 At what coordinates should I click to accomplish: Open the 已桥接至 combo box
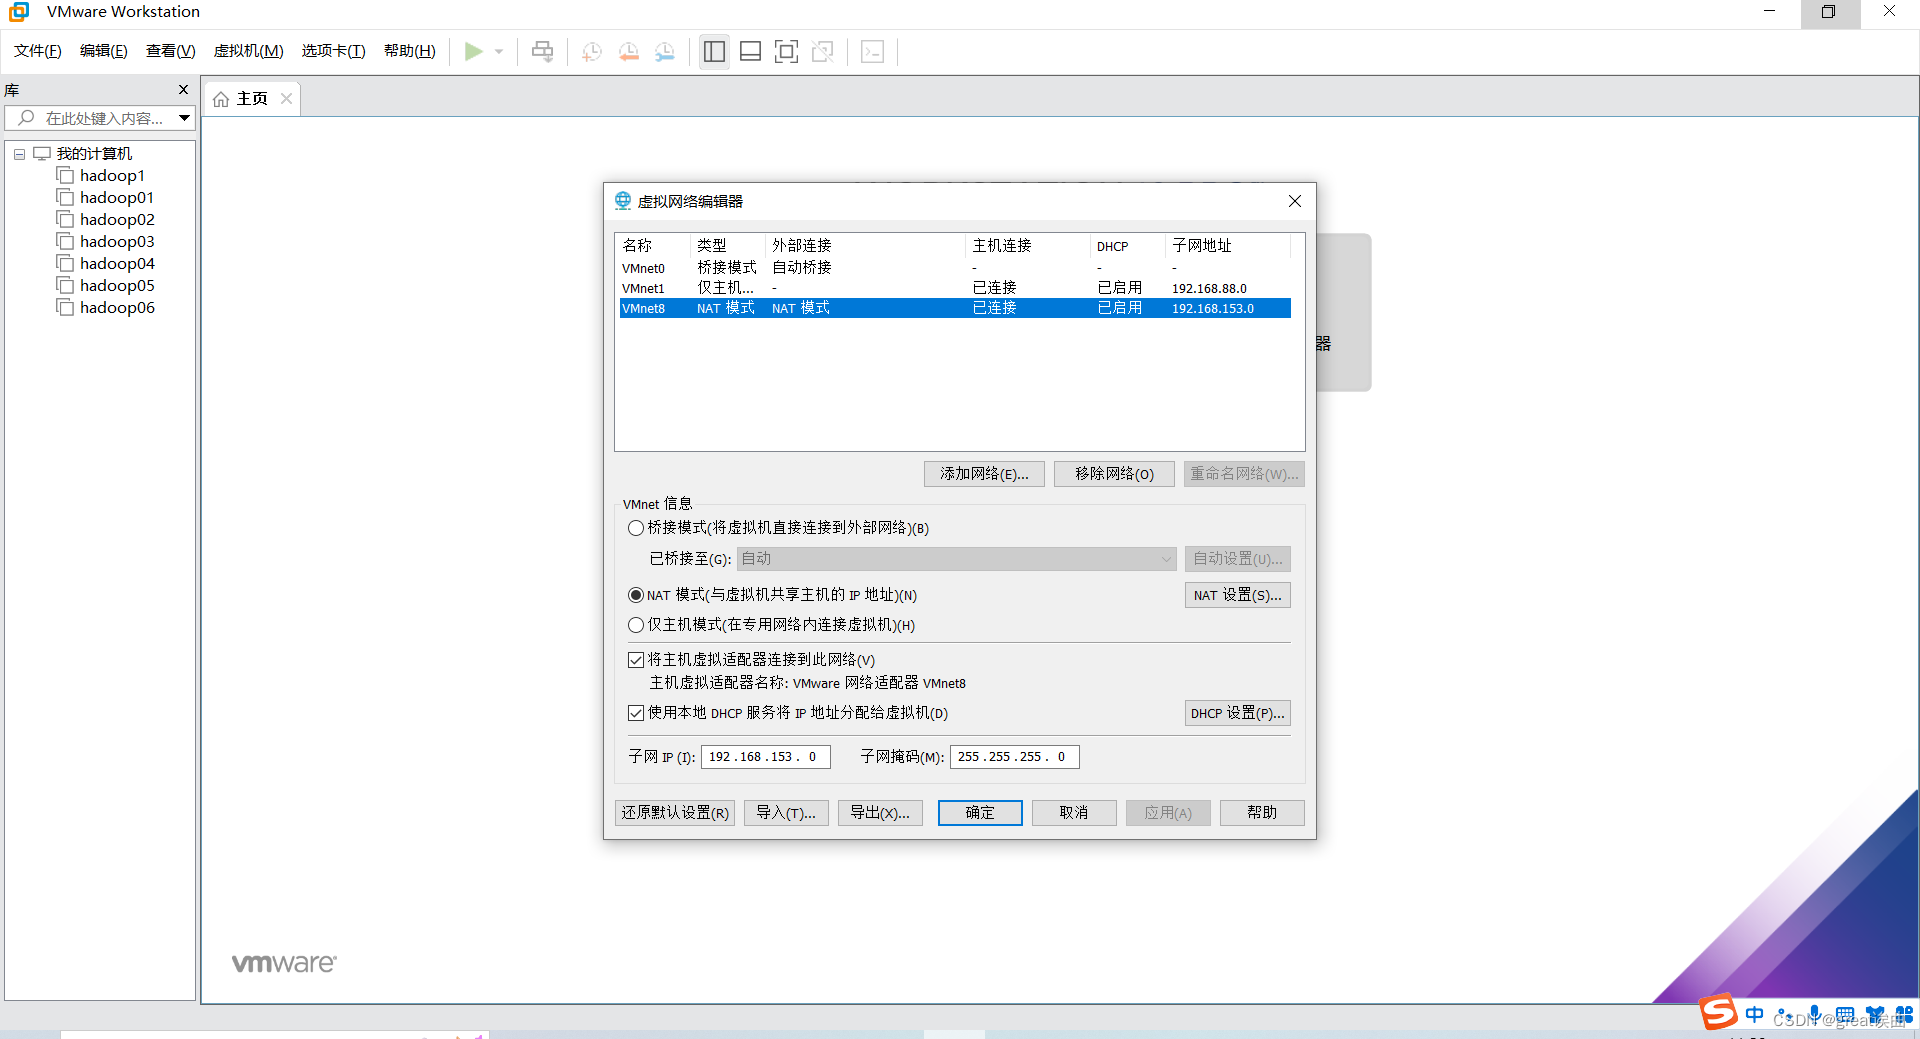[x=956, y=559]
